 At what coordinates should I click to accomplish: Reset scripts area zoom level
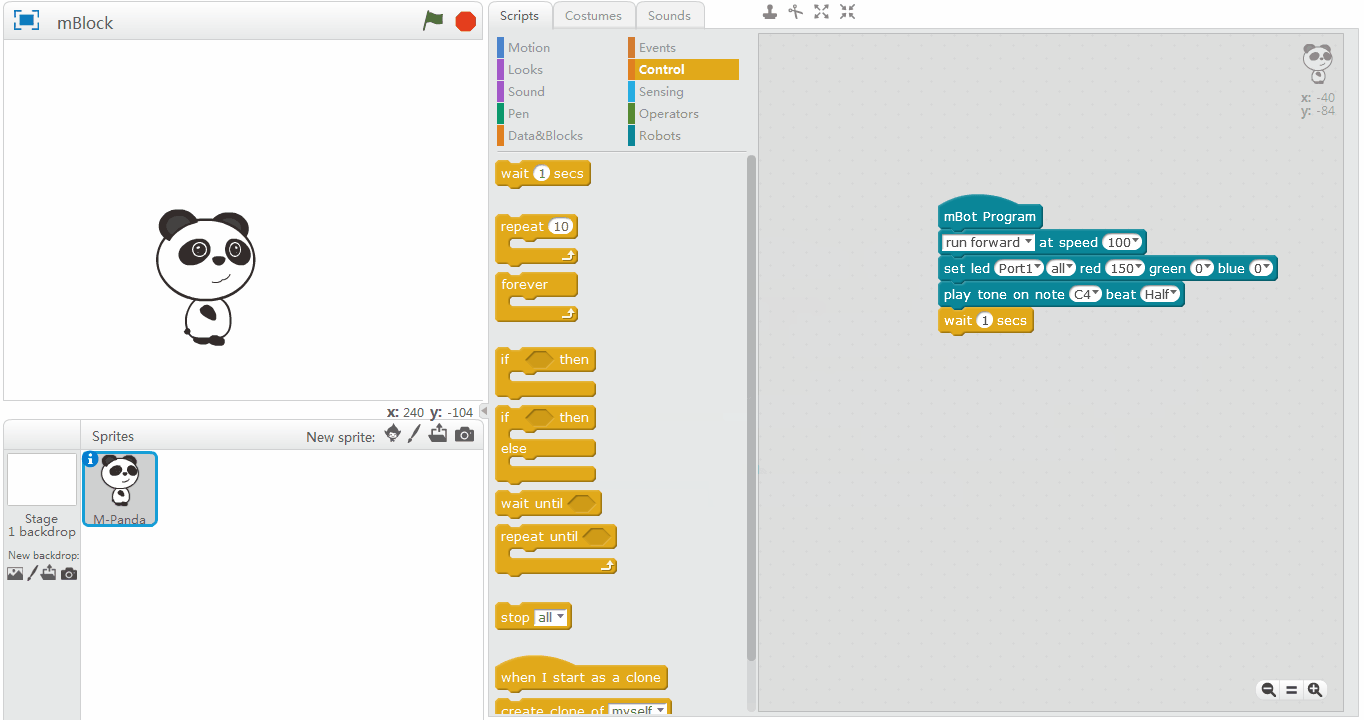point(1291,690)
